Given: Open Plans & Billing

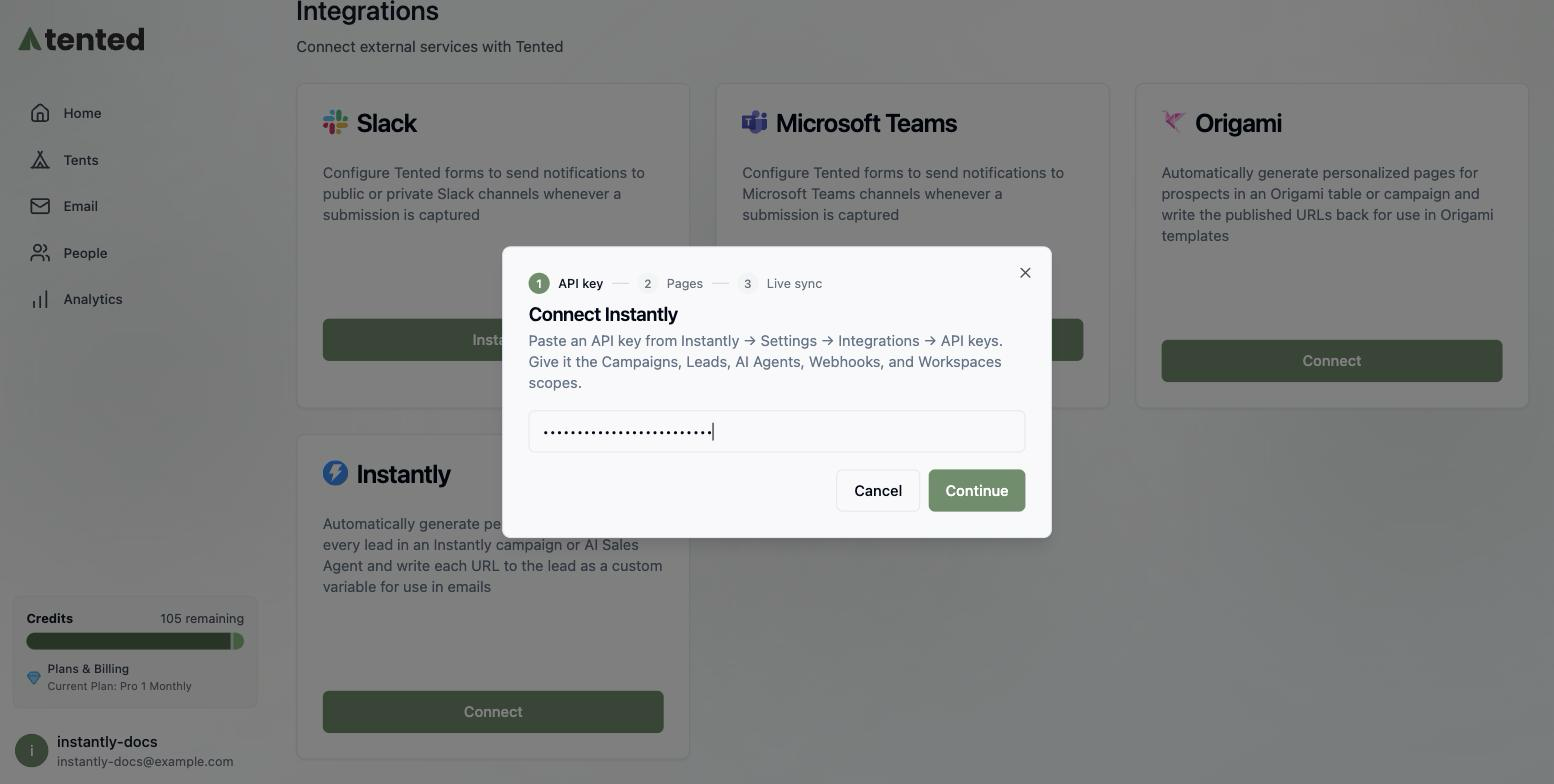Looking at the screenshot, I should [88, 669].
